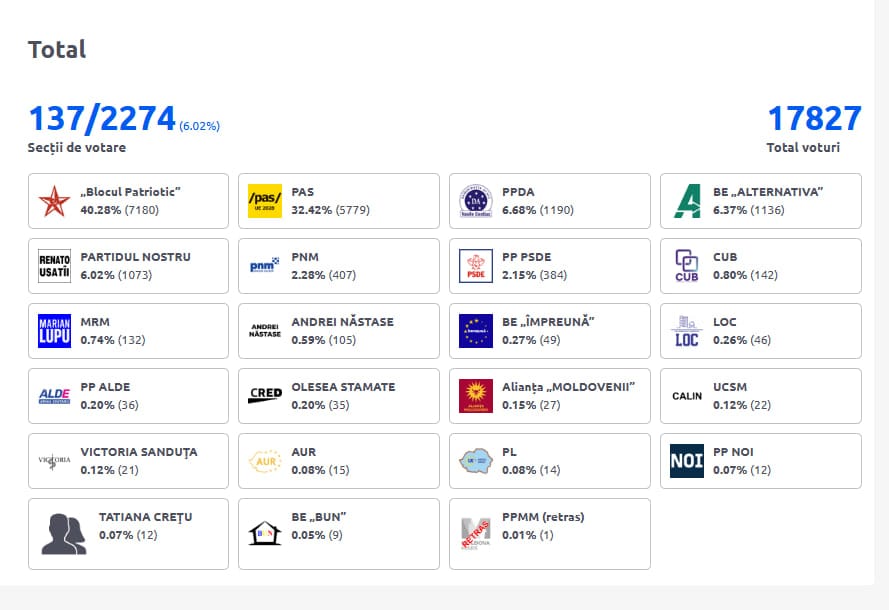Click the PPDA round blue emblem

point(476,201)
